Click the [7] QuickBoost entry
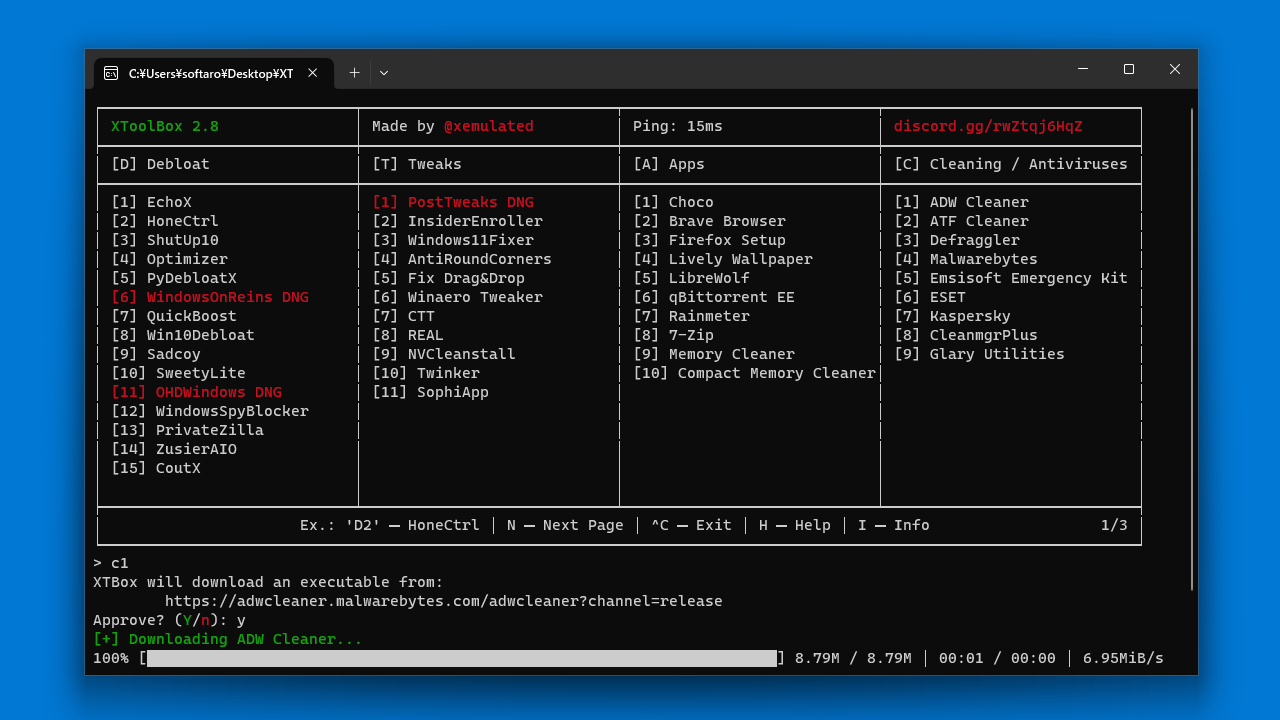The image size is (1280, 720). point(174,316)
